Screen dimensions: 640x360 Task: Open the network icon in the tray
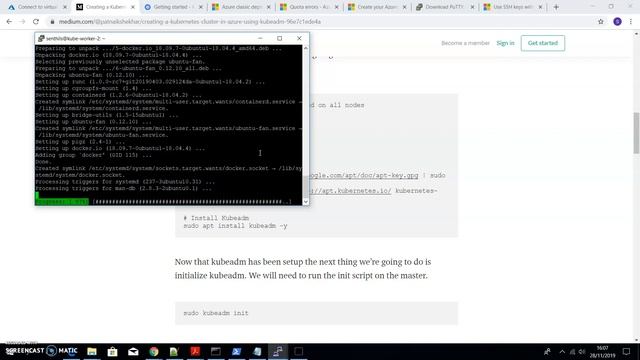(572, 352)
